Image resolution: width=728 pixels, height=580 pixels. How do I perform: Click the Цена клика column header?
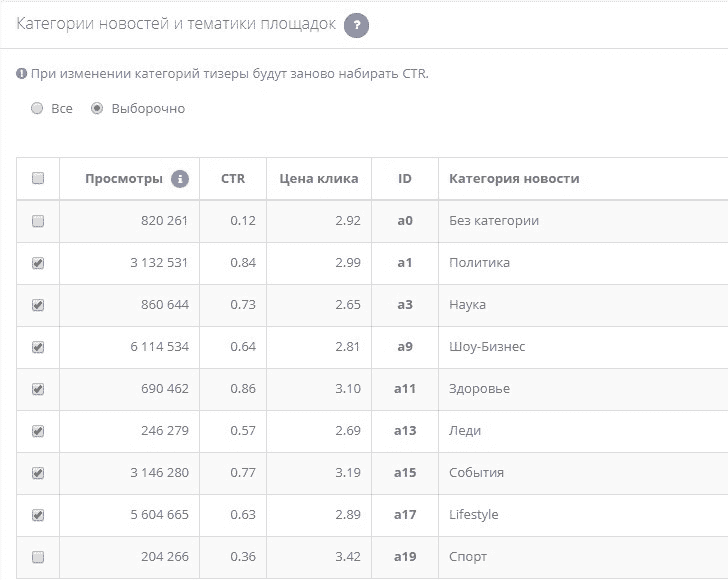318,179
